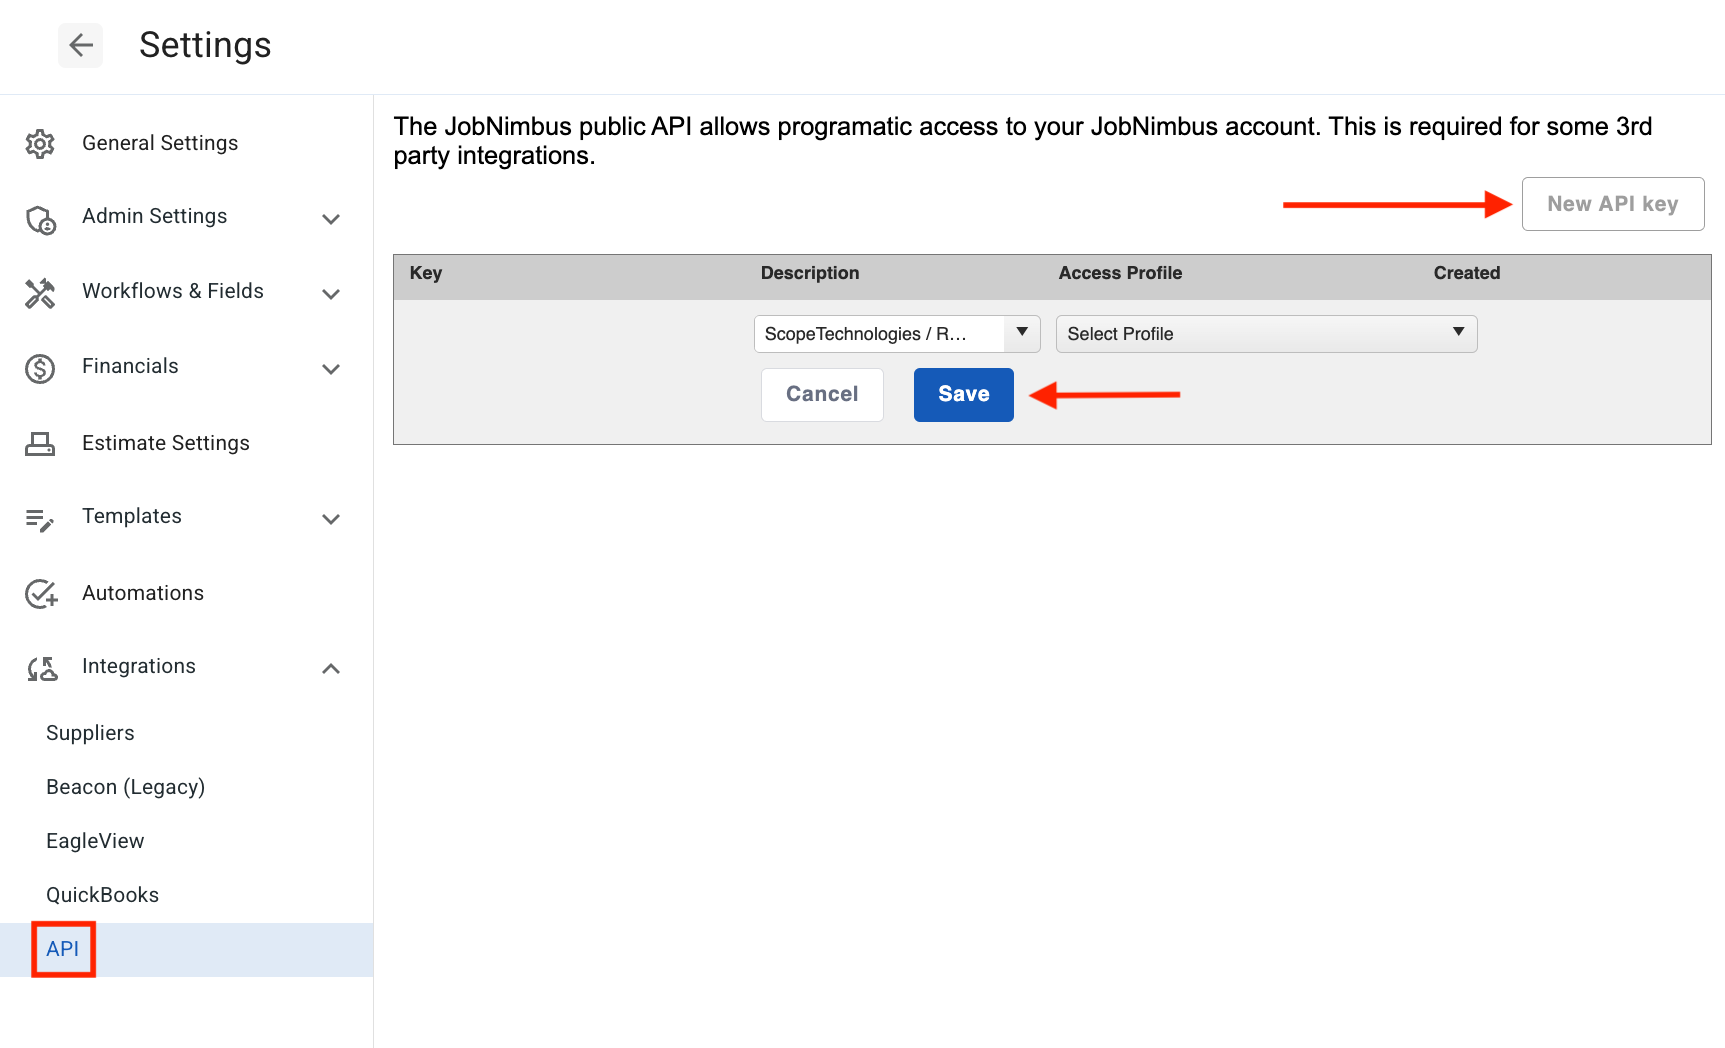This screenshot has width=1725, height=1048.
Task: Open Automations settings
Action: pyautogui.click(x=143, y=593)
